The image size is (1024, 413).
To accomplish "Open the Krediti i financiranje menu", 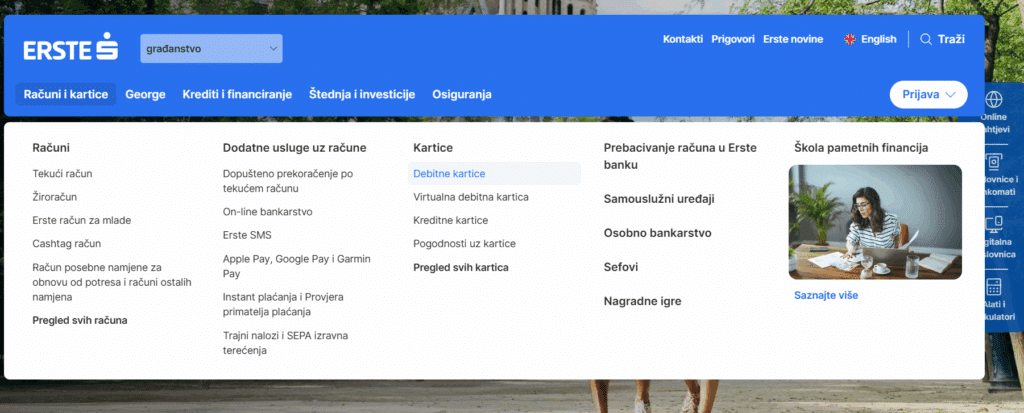I will pos(237,94).
